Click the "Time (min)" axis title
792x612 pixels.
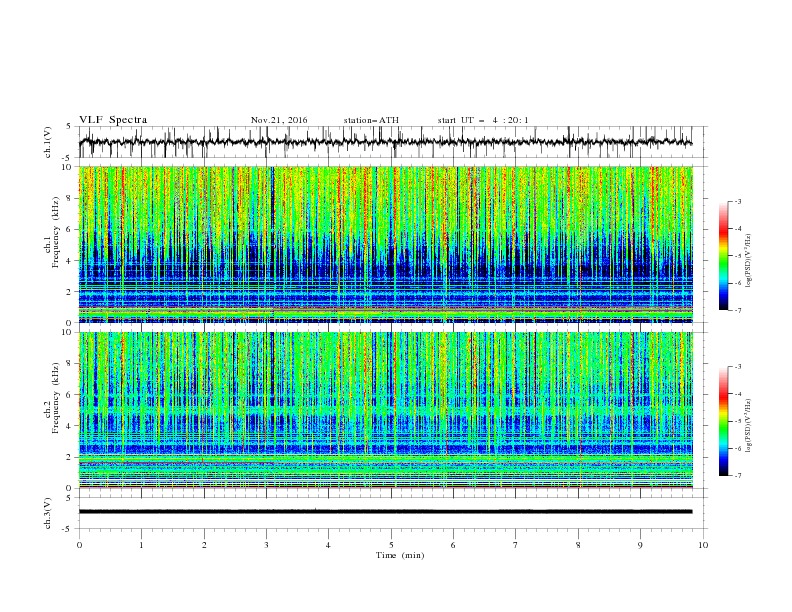click(400, 555)
